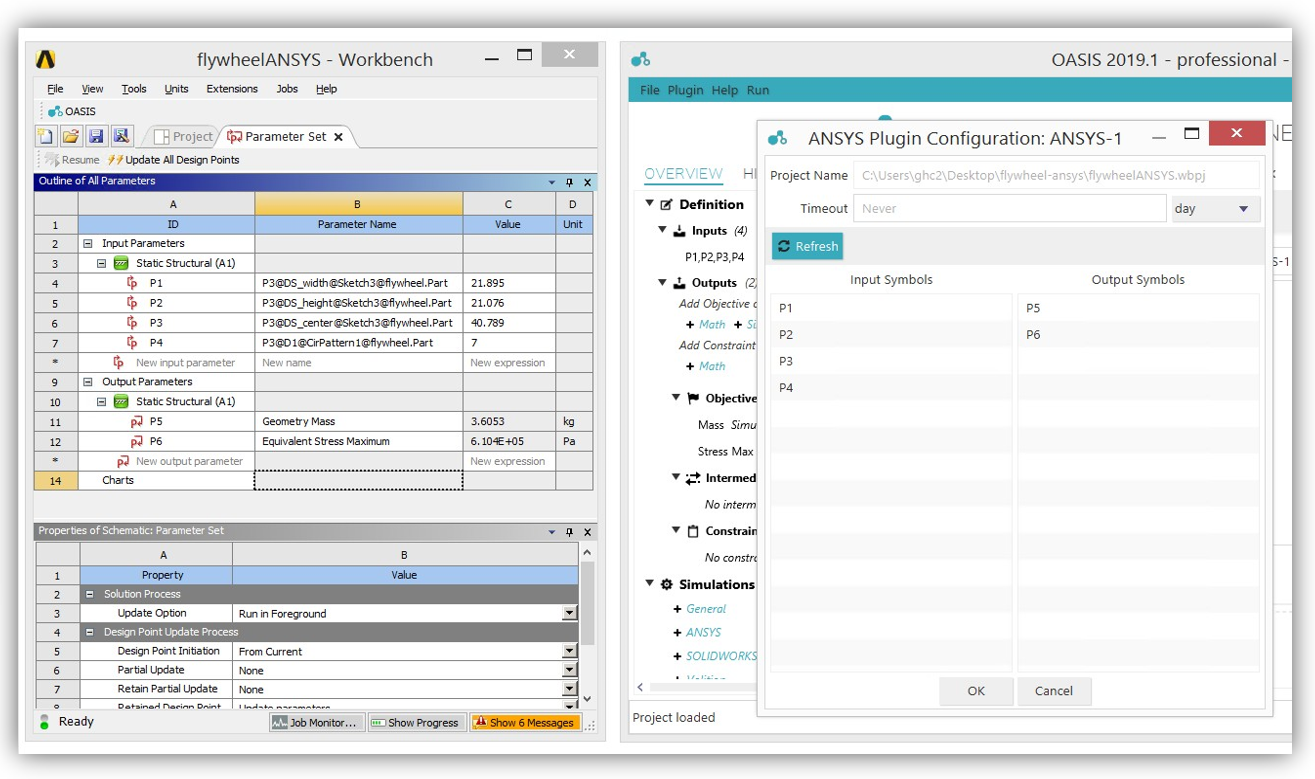Click the ANSYS Plugin Configuration dialog logo icon
Viewport: 1315px width, 779px height.
click(777, 138)
